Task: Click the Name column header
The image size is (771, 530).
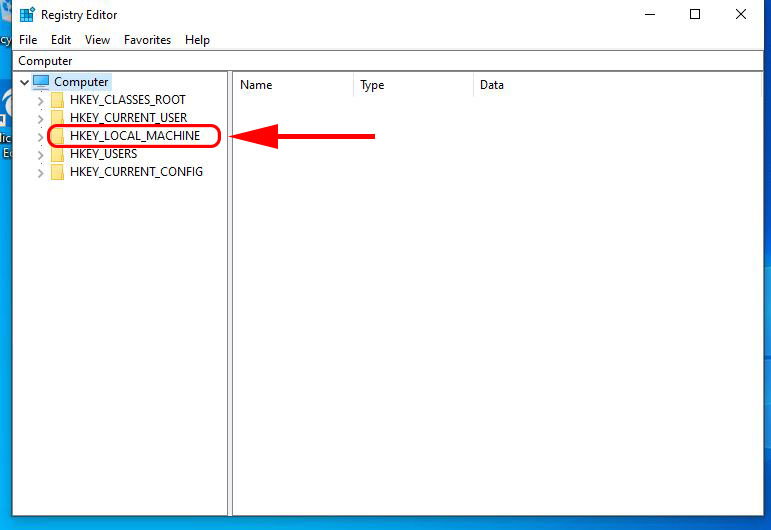Action: point(294,85)
